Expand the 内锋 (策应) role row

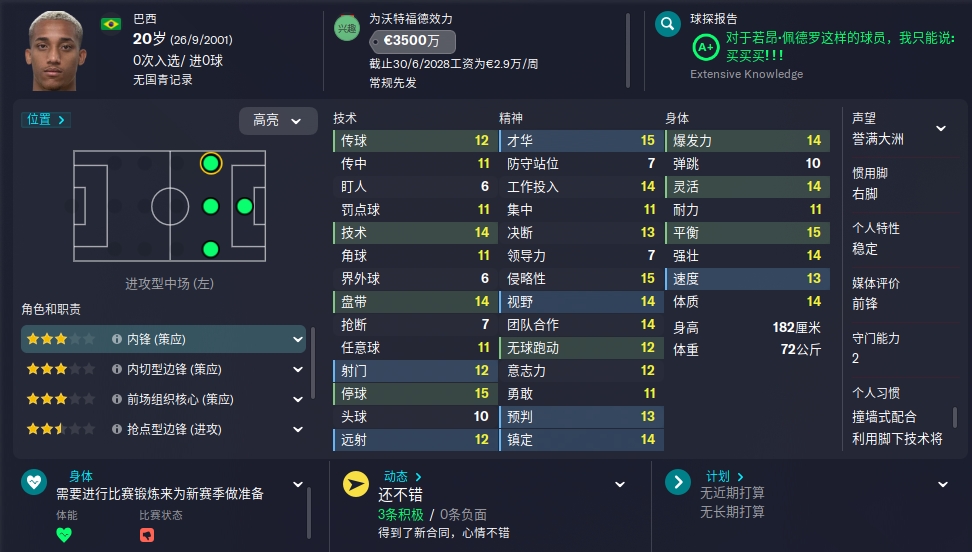[164, 339]
